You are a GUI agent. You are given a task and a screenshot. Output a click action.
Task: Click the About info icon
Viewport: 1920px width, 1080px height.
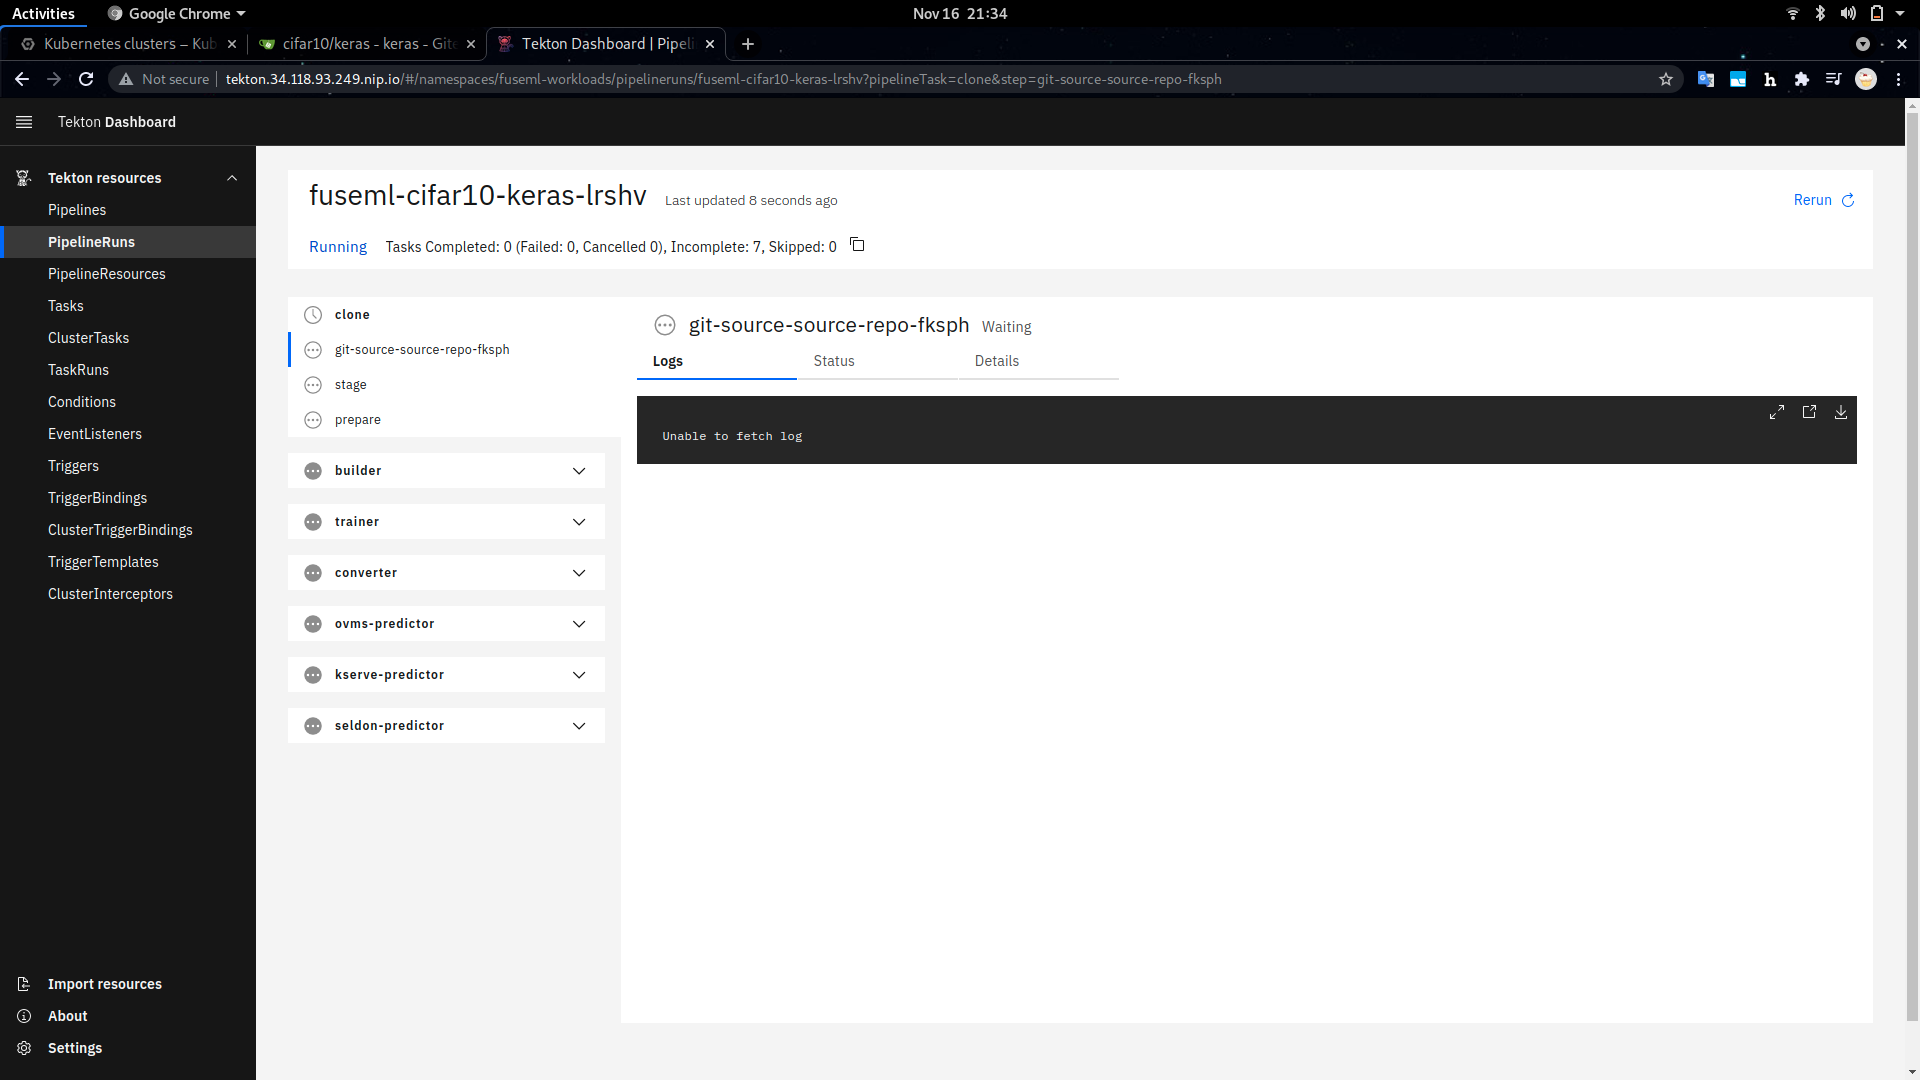[x=23, y=1015]
